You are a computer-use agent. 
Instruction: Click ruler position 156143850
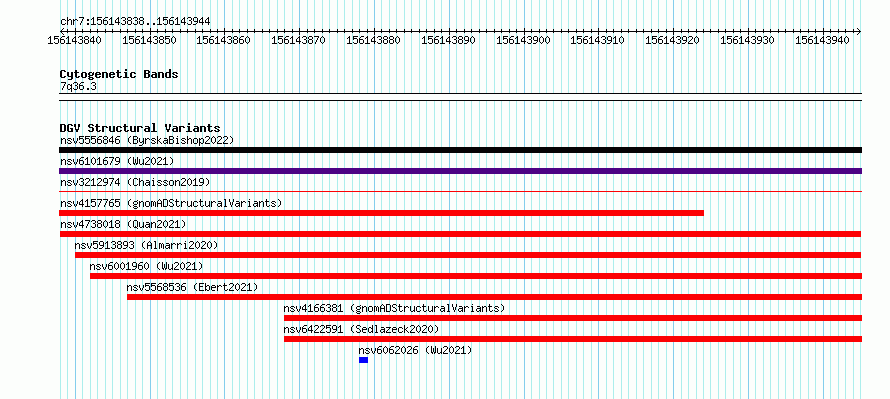149,40
